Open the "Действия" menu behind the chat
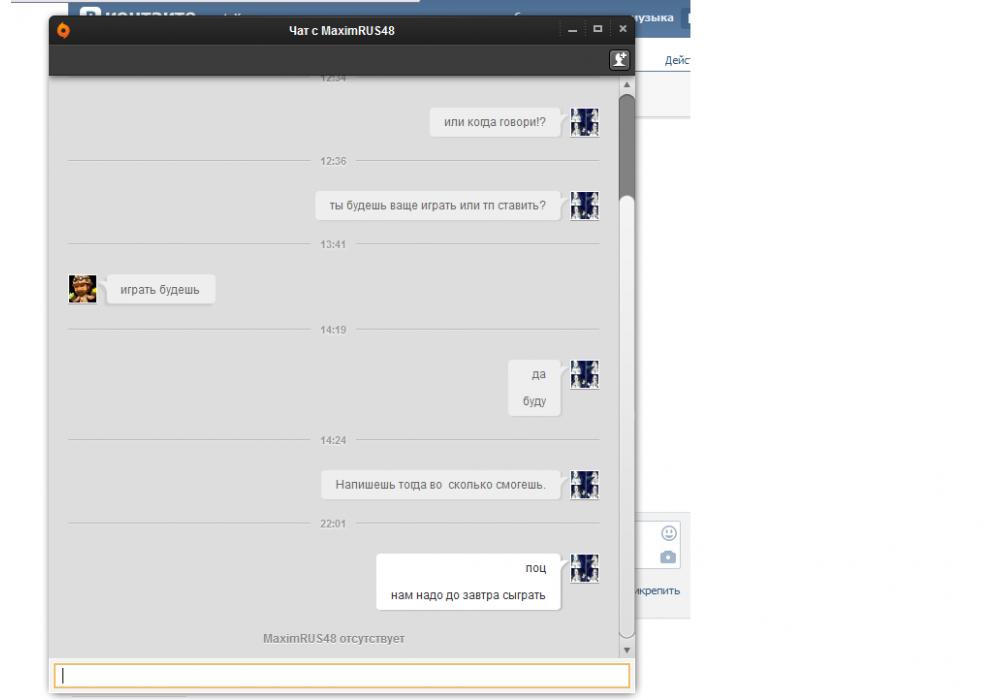The height and width of the screenshot is (700, 1000). click(678, 61)
